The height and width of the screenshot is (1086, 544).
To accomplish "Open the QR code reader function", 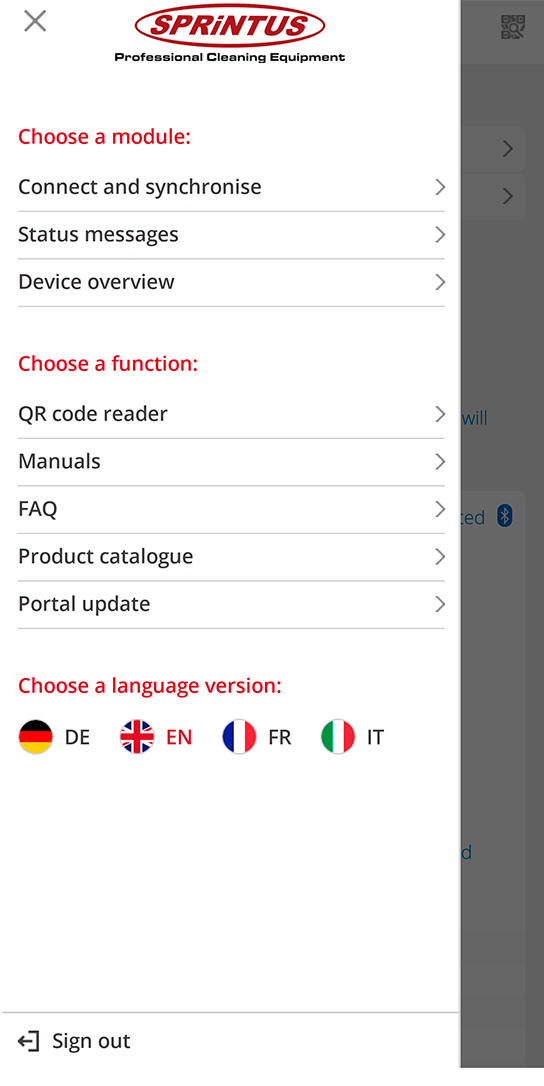I will [x=231, y=414].
